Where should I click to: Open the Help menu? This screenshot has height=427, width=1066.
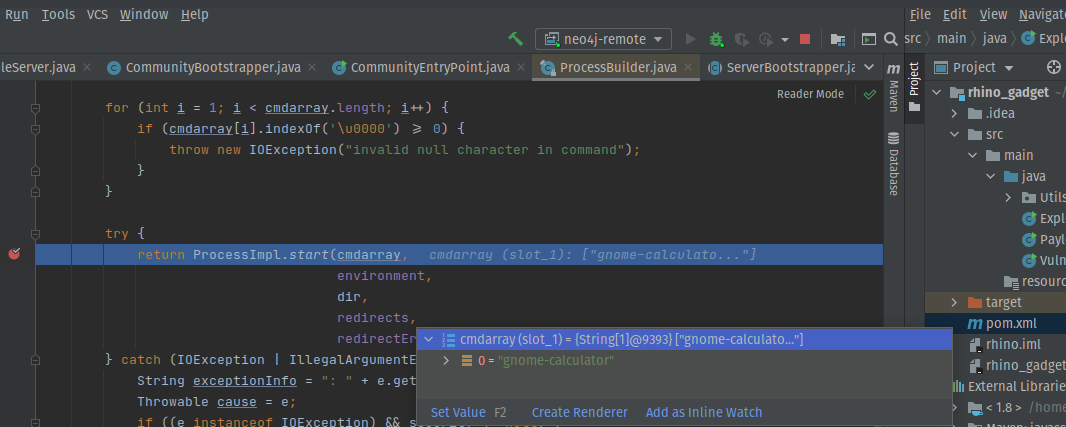click(x=194, y=14)
